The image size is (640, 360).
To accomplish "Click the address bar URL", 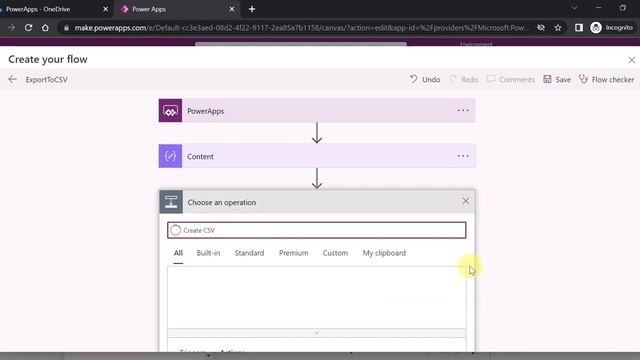I will (302, 28).
